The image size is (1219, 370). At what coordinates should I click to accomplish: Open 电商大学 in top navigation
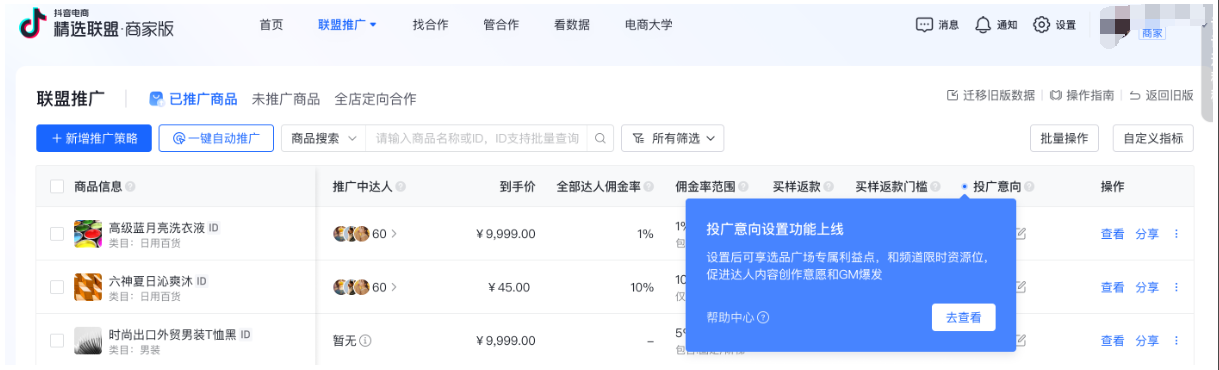click(648, 25)
